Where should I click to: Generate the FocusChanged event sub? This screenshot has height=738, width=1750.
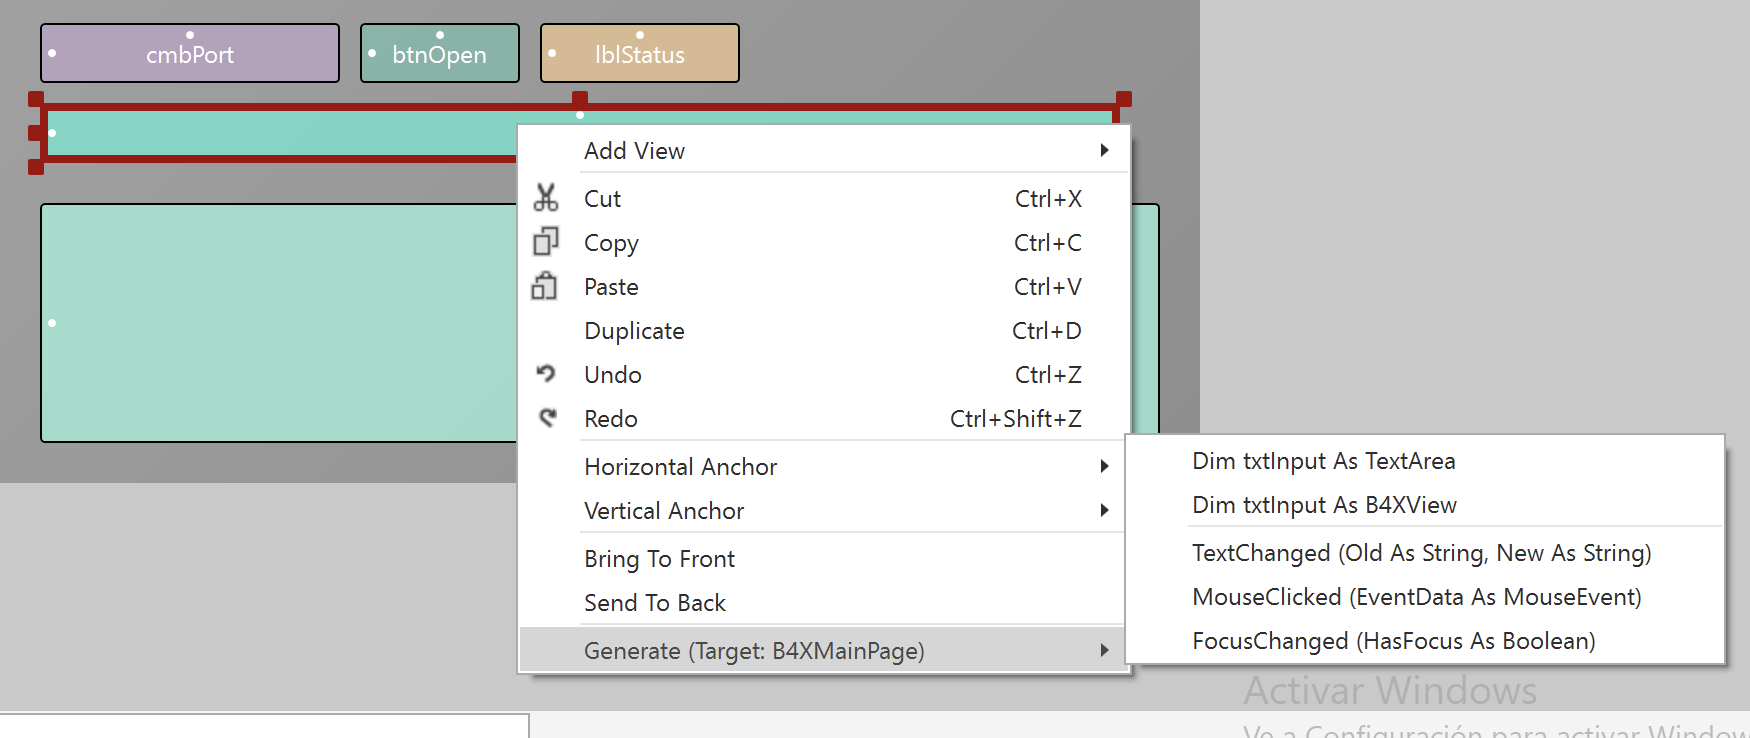click(x=1393, y=641)
